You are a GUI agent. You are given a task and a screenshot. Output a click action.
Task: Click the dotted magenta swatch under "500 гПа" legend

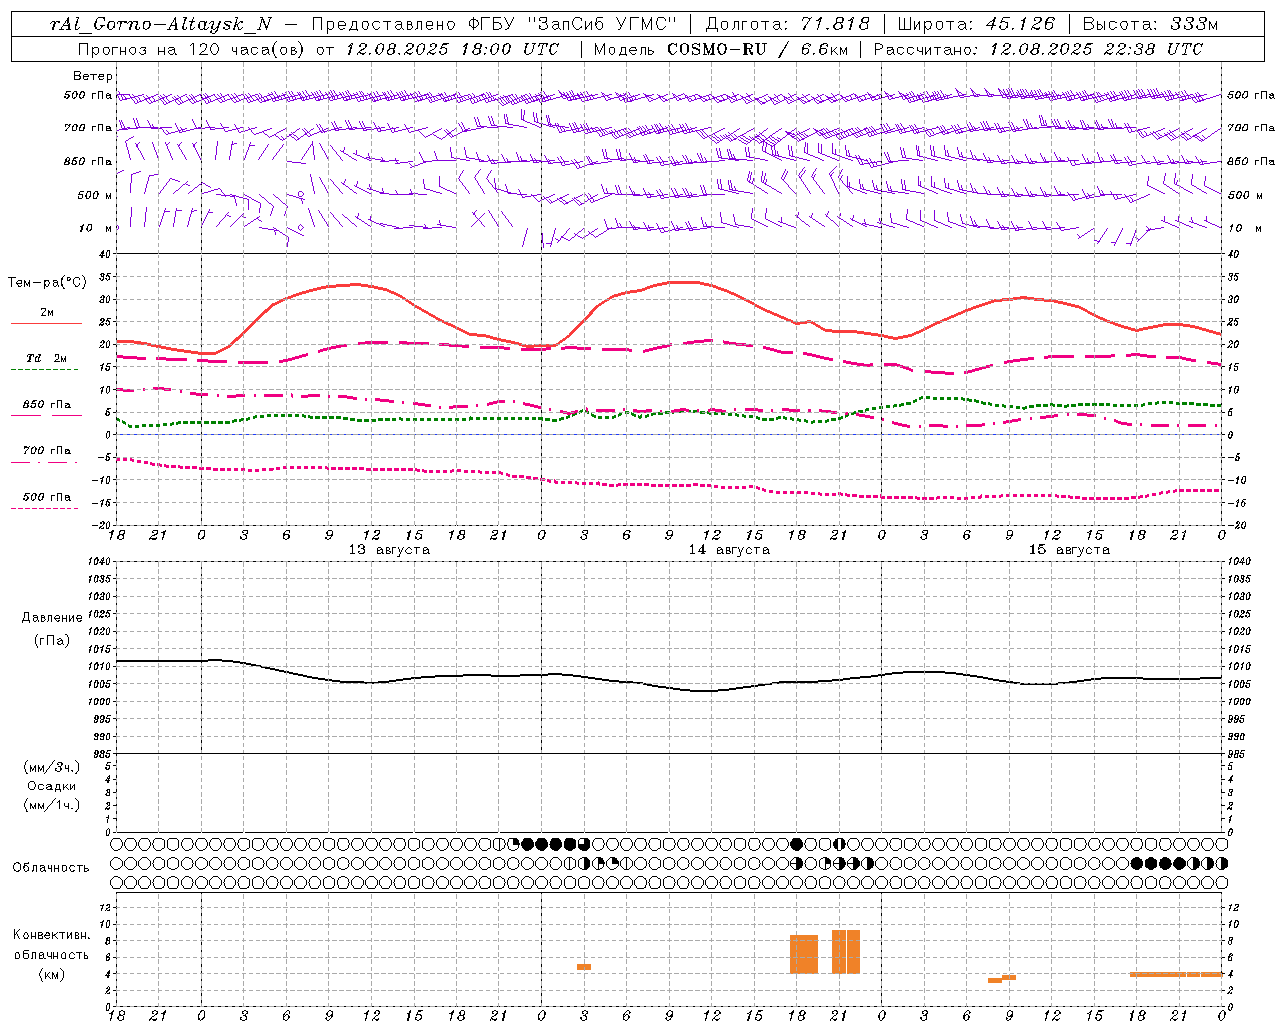[46, 508]
